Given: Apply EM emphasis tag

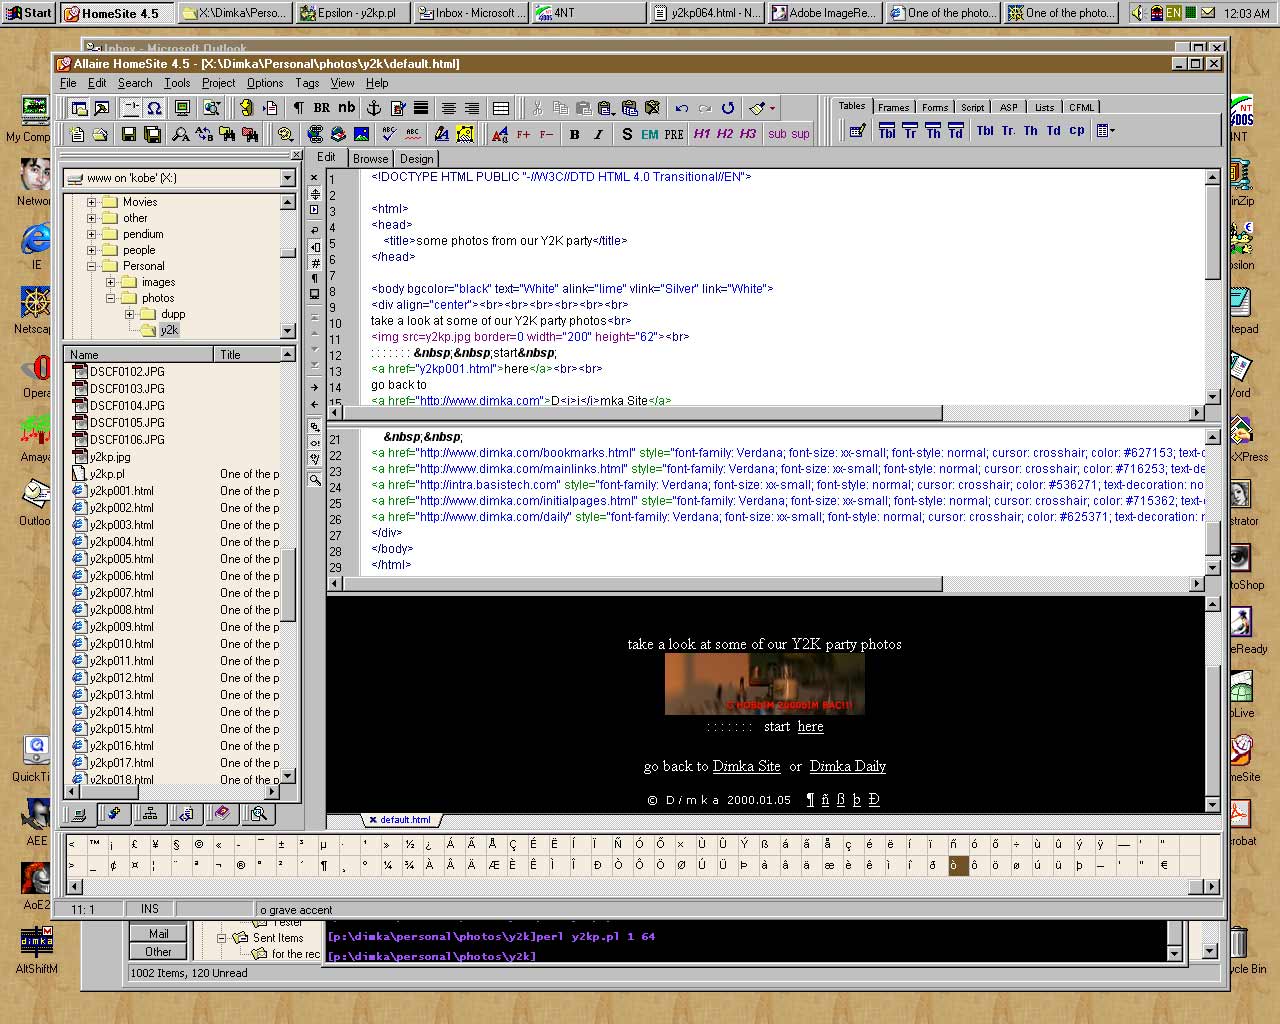Looking at the screenshot, I should pyautogui.click(x=650, y=134).
